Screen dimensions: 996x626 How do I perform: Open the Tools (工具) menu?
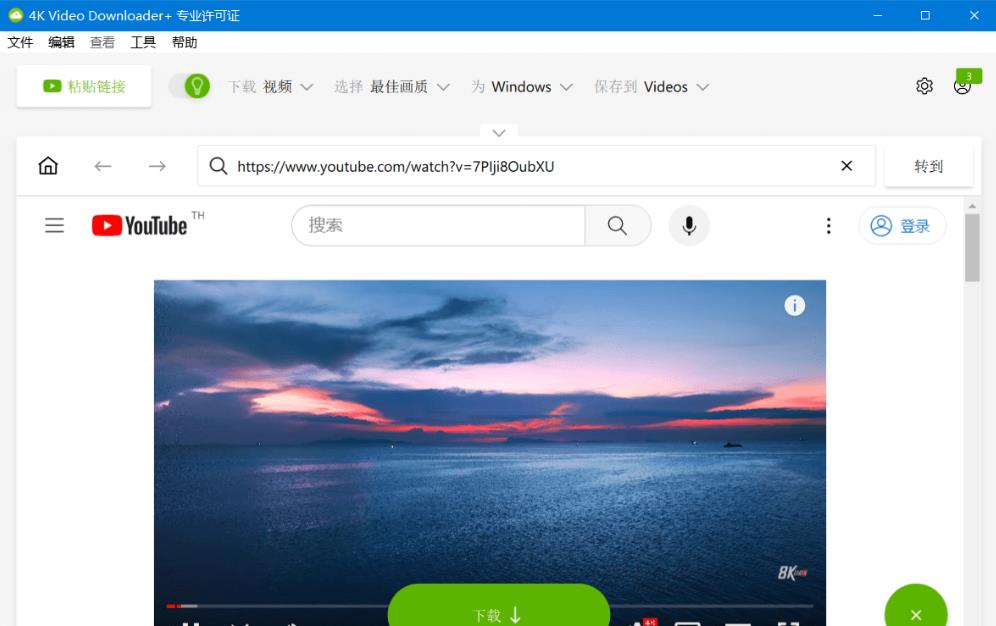(x=143, y=42)
